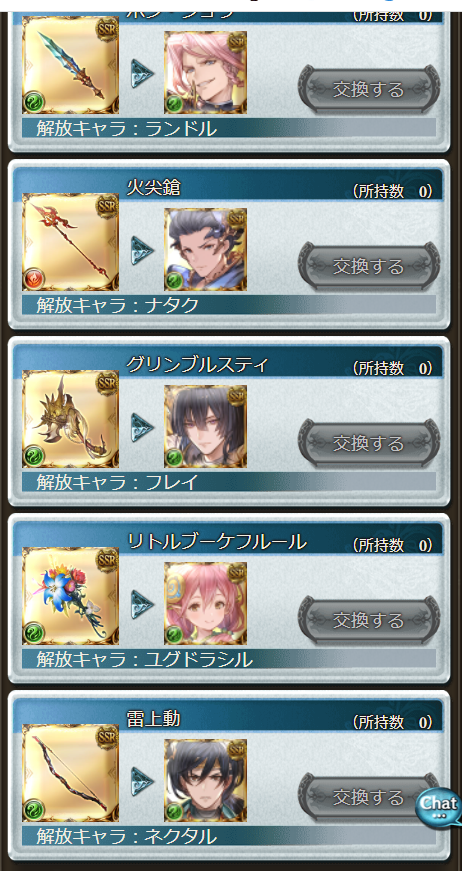View the ランドル character portrait

tap(205, 72)
